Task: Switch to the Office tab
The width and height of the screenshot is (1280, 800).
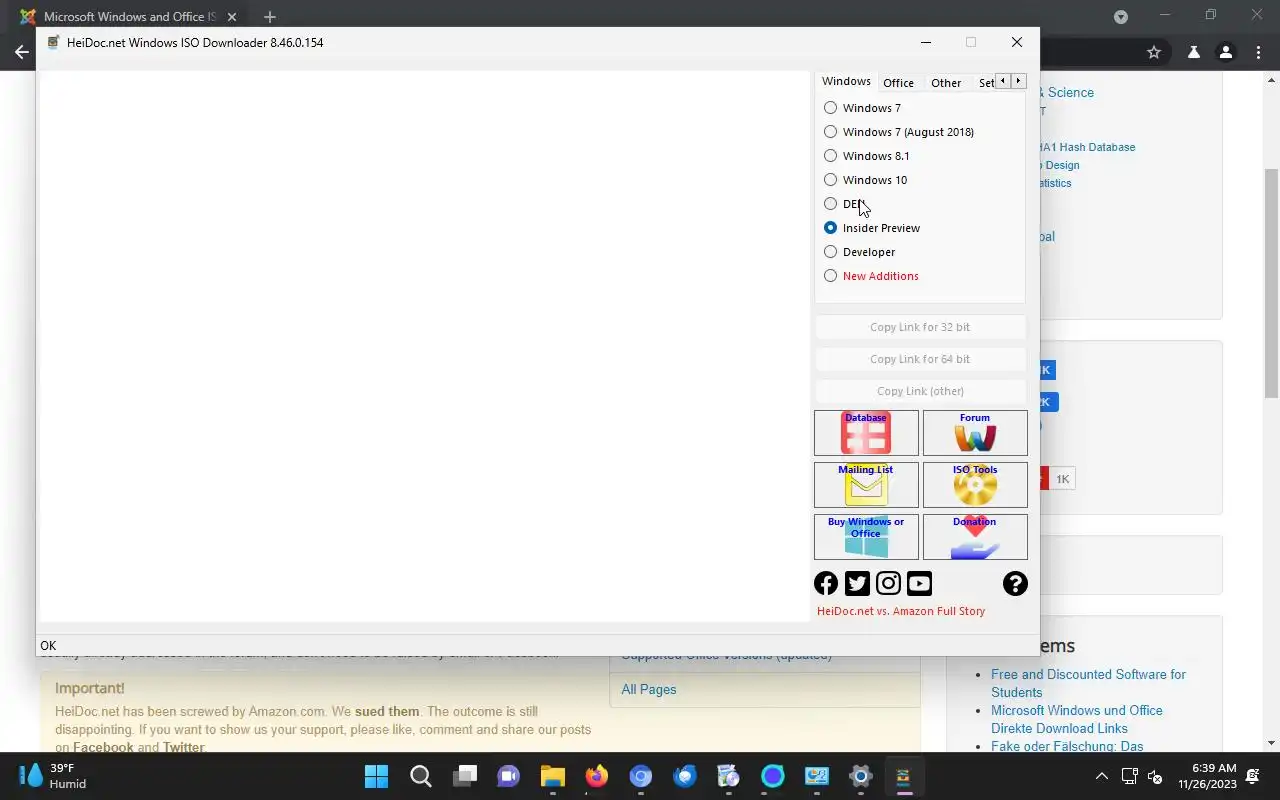Action: 898,83
